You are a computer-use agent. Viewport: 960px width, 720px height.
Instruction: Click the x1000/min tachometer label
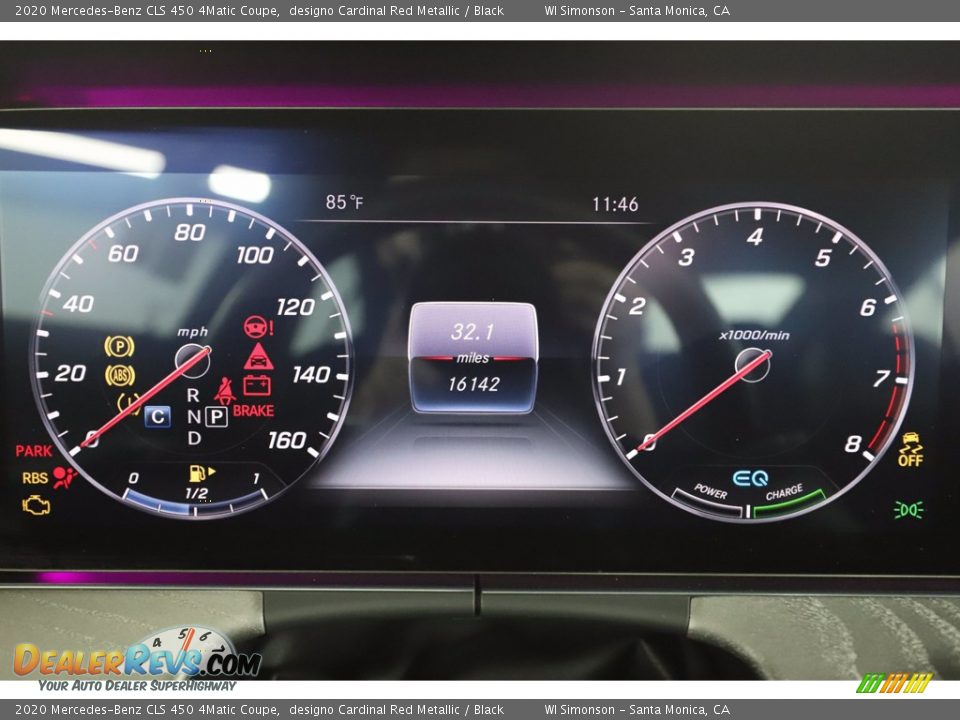click(754, 336)
